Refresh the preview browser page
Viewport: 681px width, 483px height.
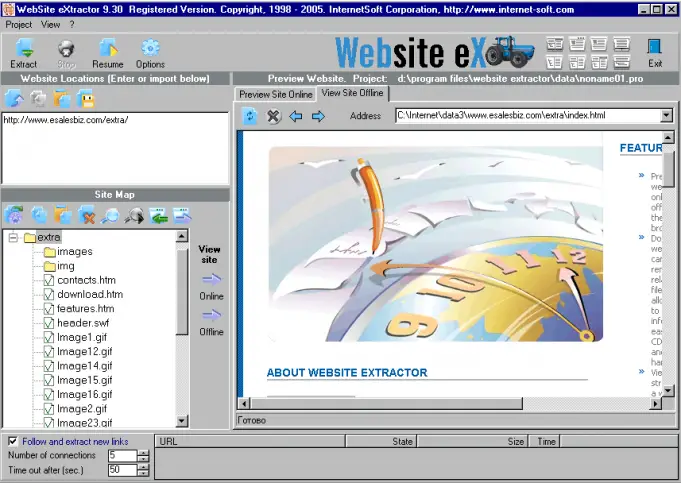(x=250, y=117)
